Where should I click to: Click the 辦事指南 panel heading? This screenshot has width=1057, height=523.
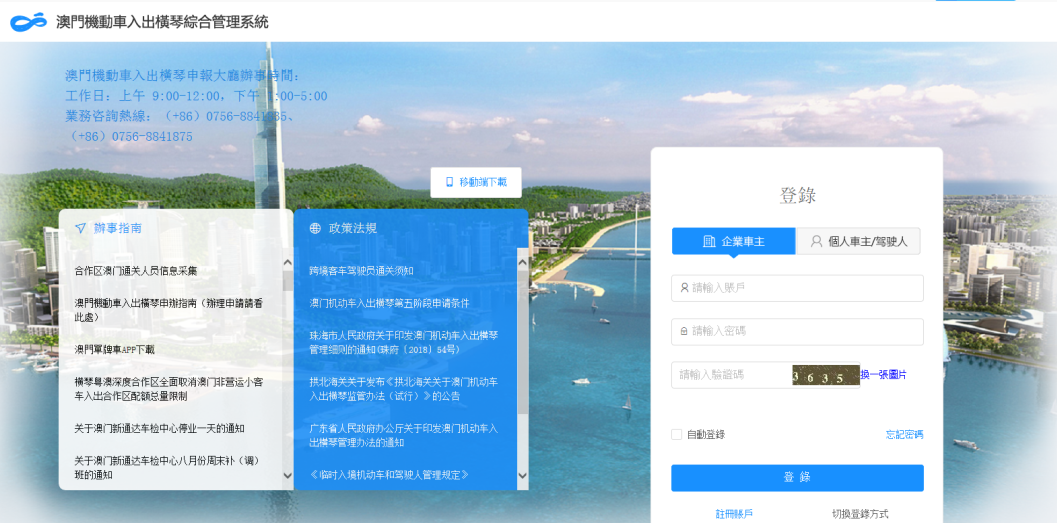tap(117, 228)
